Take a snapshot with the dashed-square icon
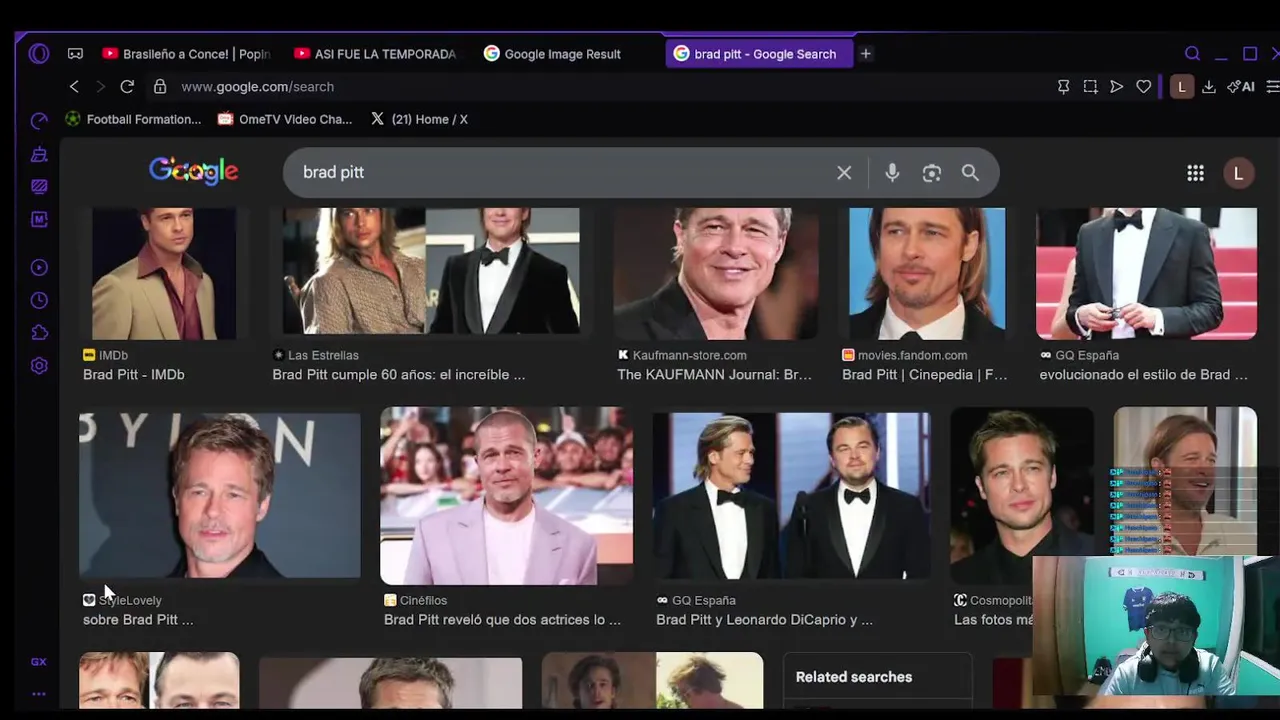Screen dimensions: 1280x720 [1090, 87]
